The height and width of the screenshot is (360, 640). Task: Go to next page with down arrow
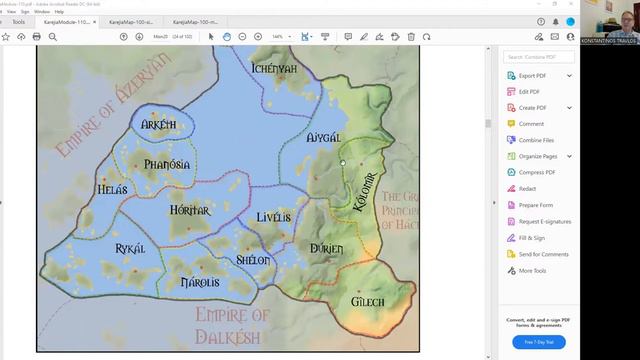pos(139,37)
